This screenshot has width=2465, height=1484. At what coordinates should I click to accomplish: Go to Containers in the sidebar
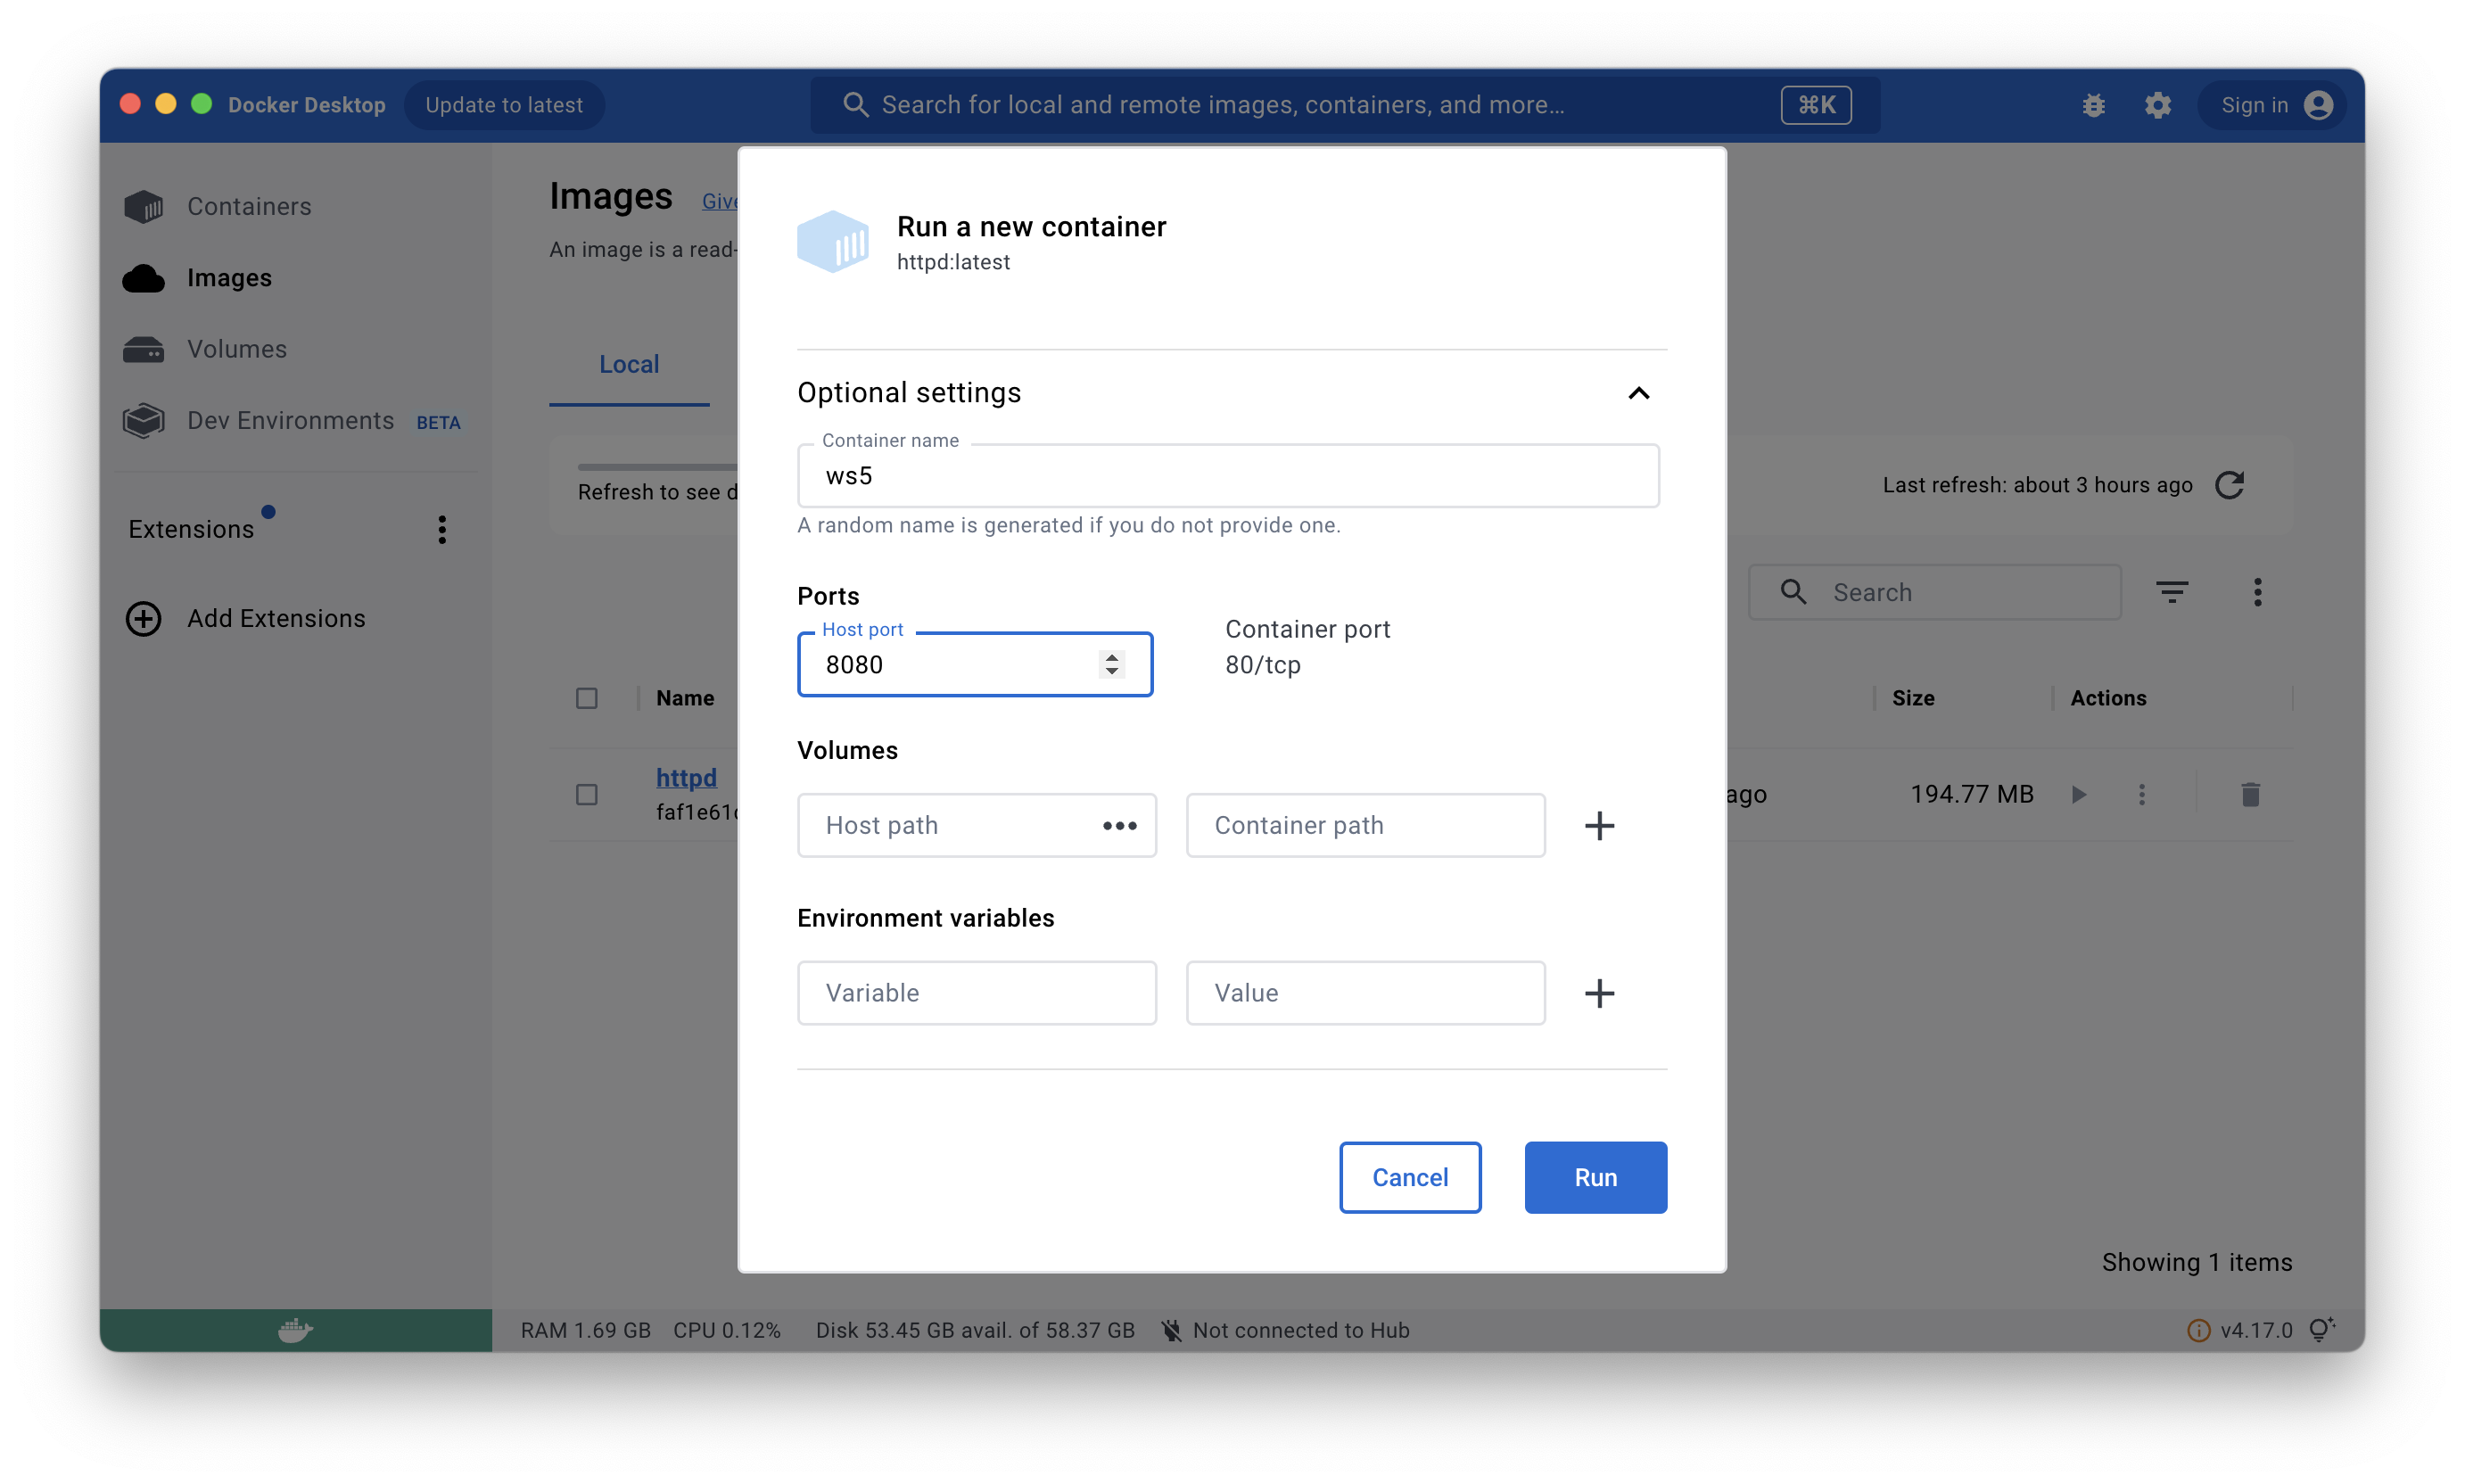pos(249,206)
